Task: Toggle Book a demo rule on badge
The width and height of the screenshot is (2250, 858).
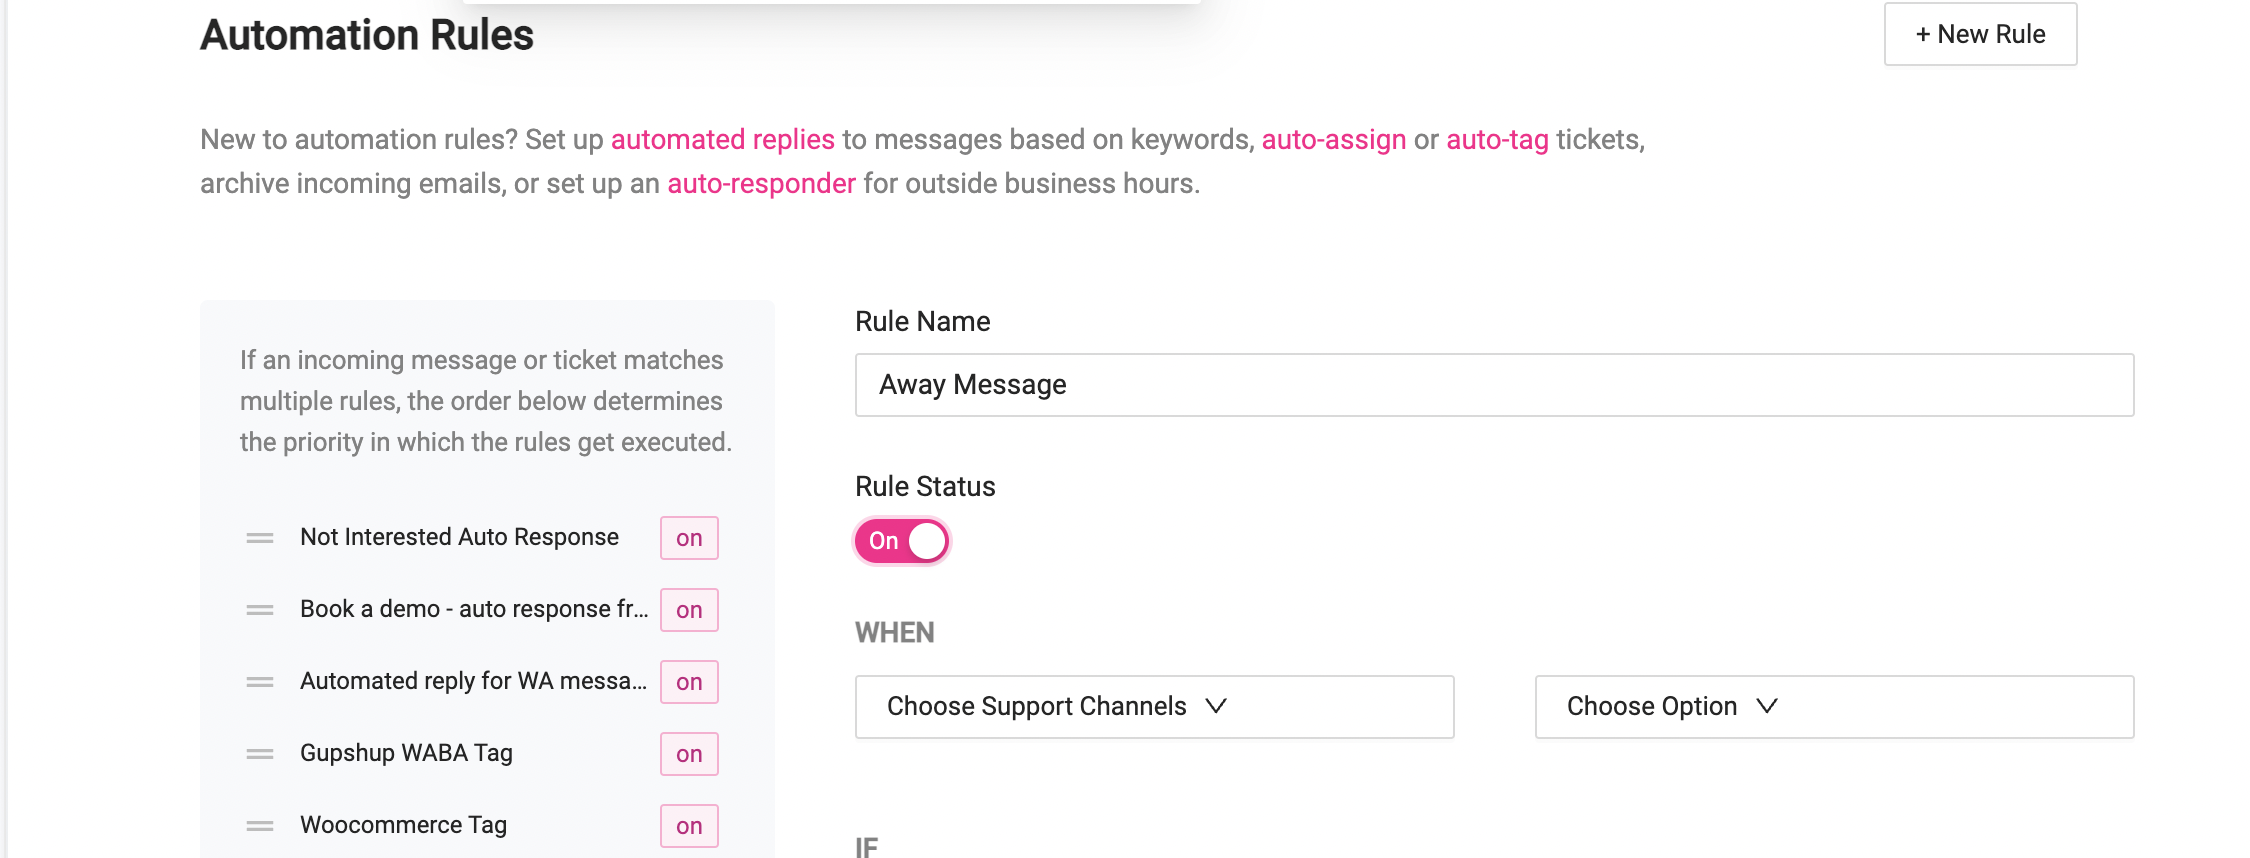Action: [x=689, y=610]
